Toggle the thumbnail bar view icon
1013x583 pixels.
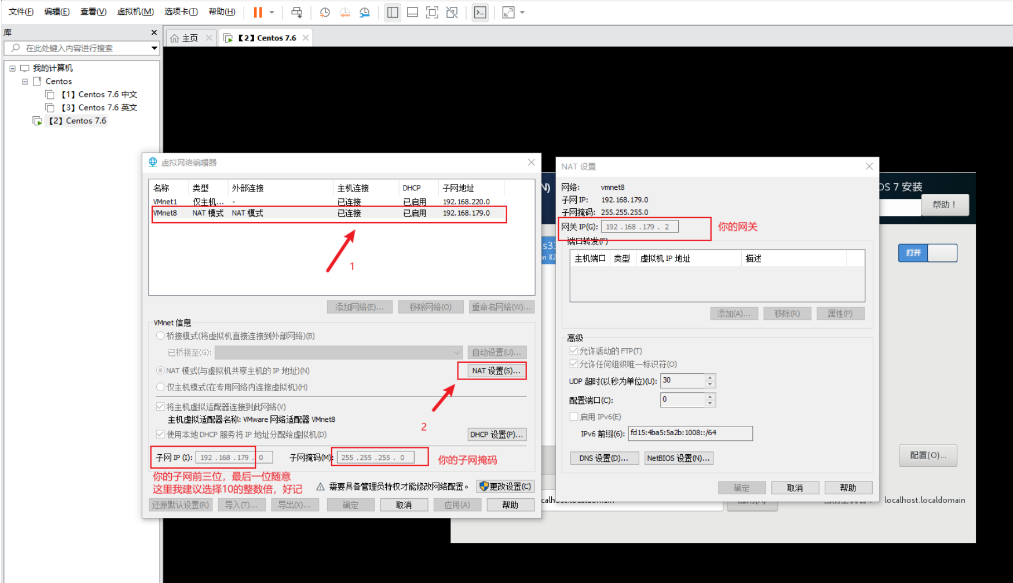412,12
